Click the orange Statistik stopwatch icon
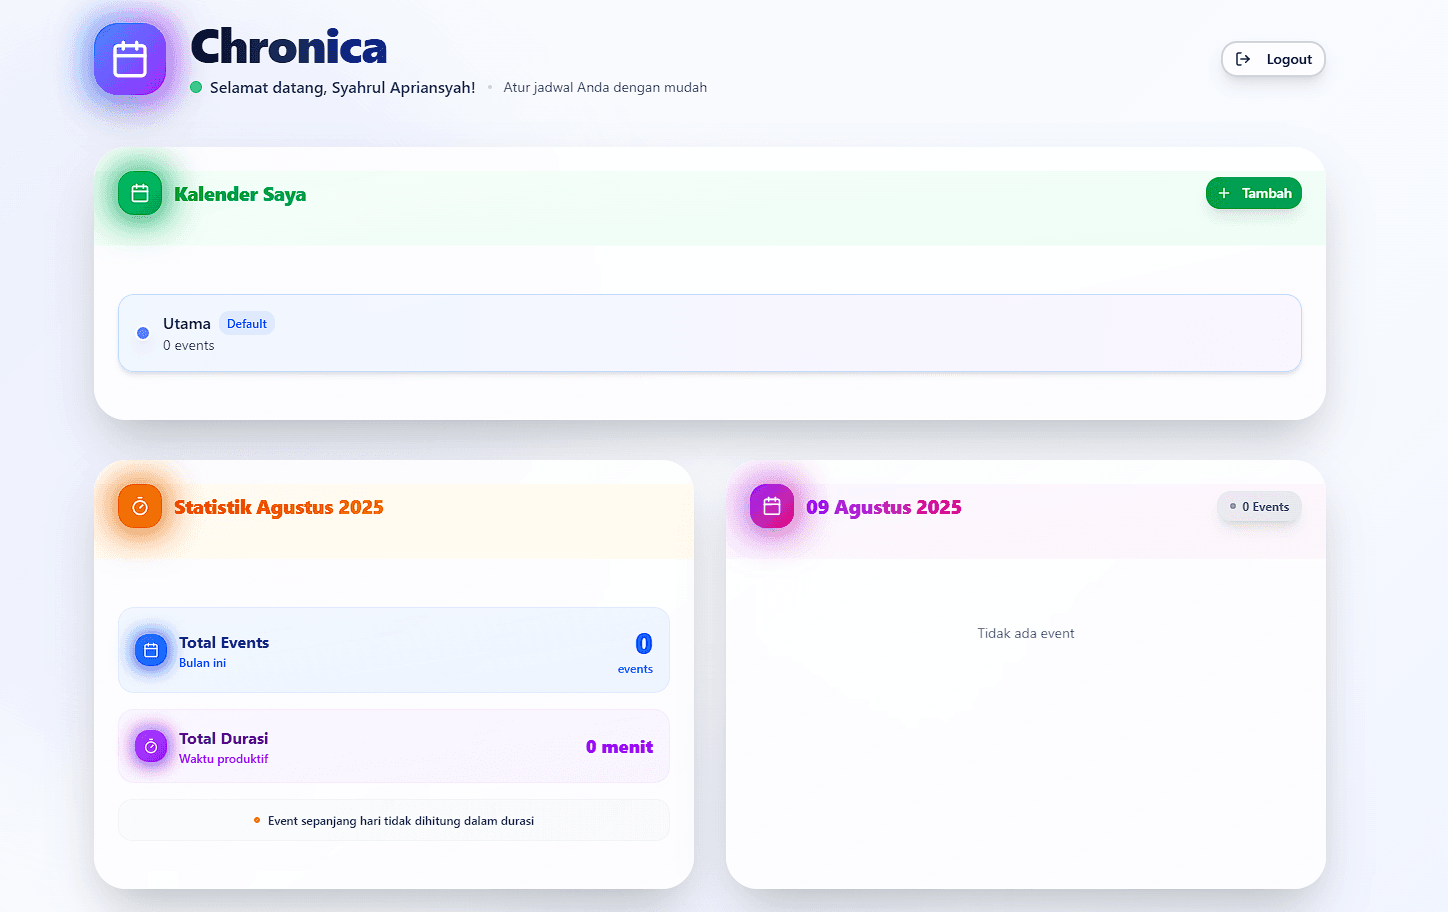The image size is (1448, 912). pos(140,507)
